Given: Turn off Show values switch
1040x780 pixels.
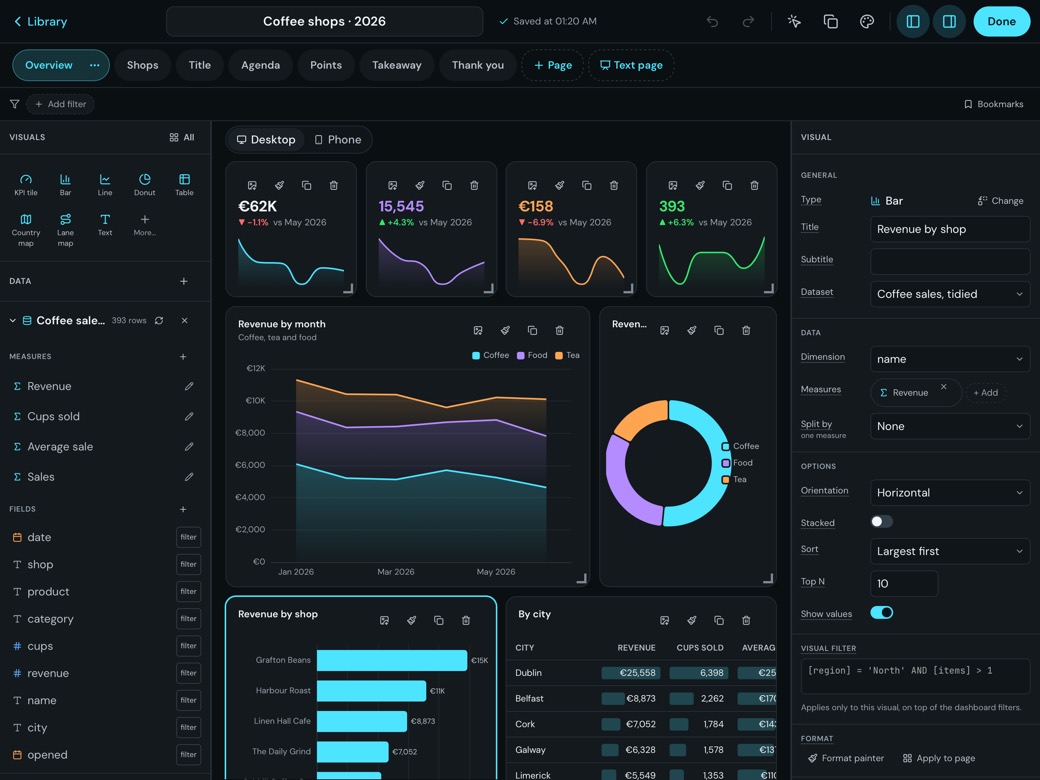Looking at the screenshot, I should tap(881, 612).
